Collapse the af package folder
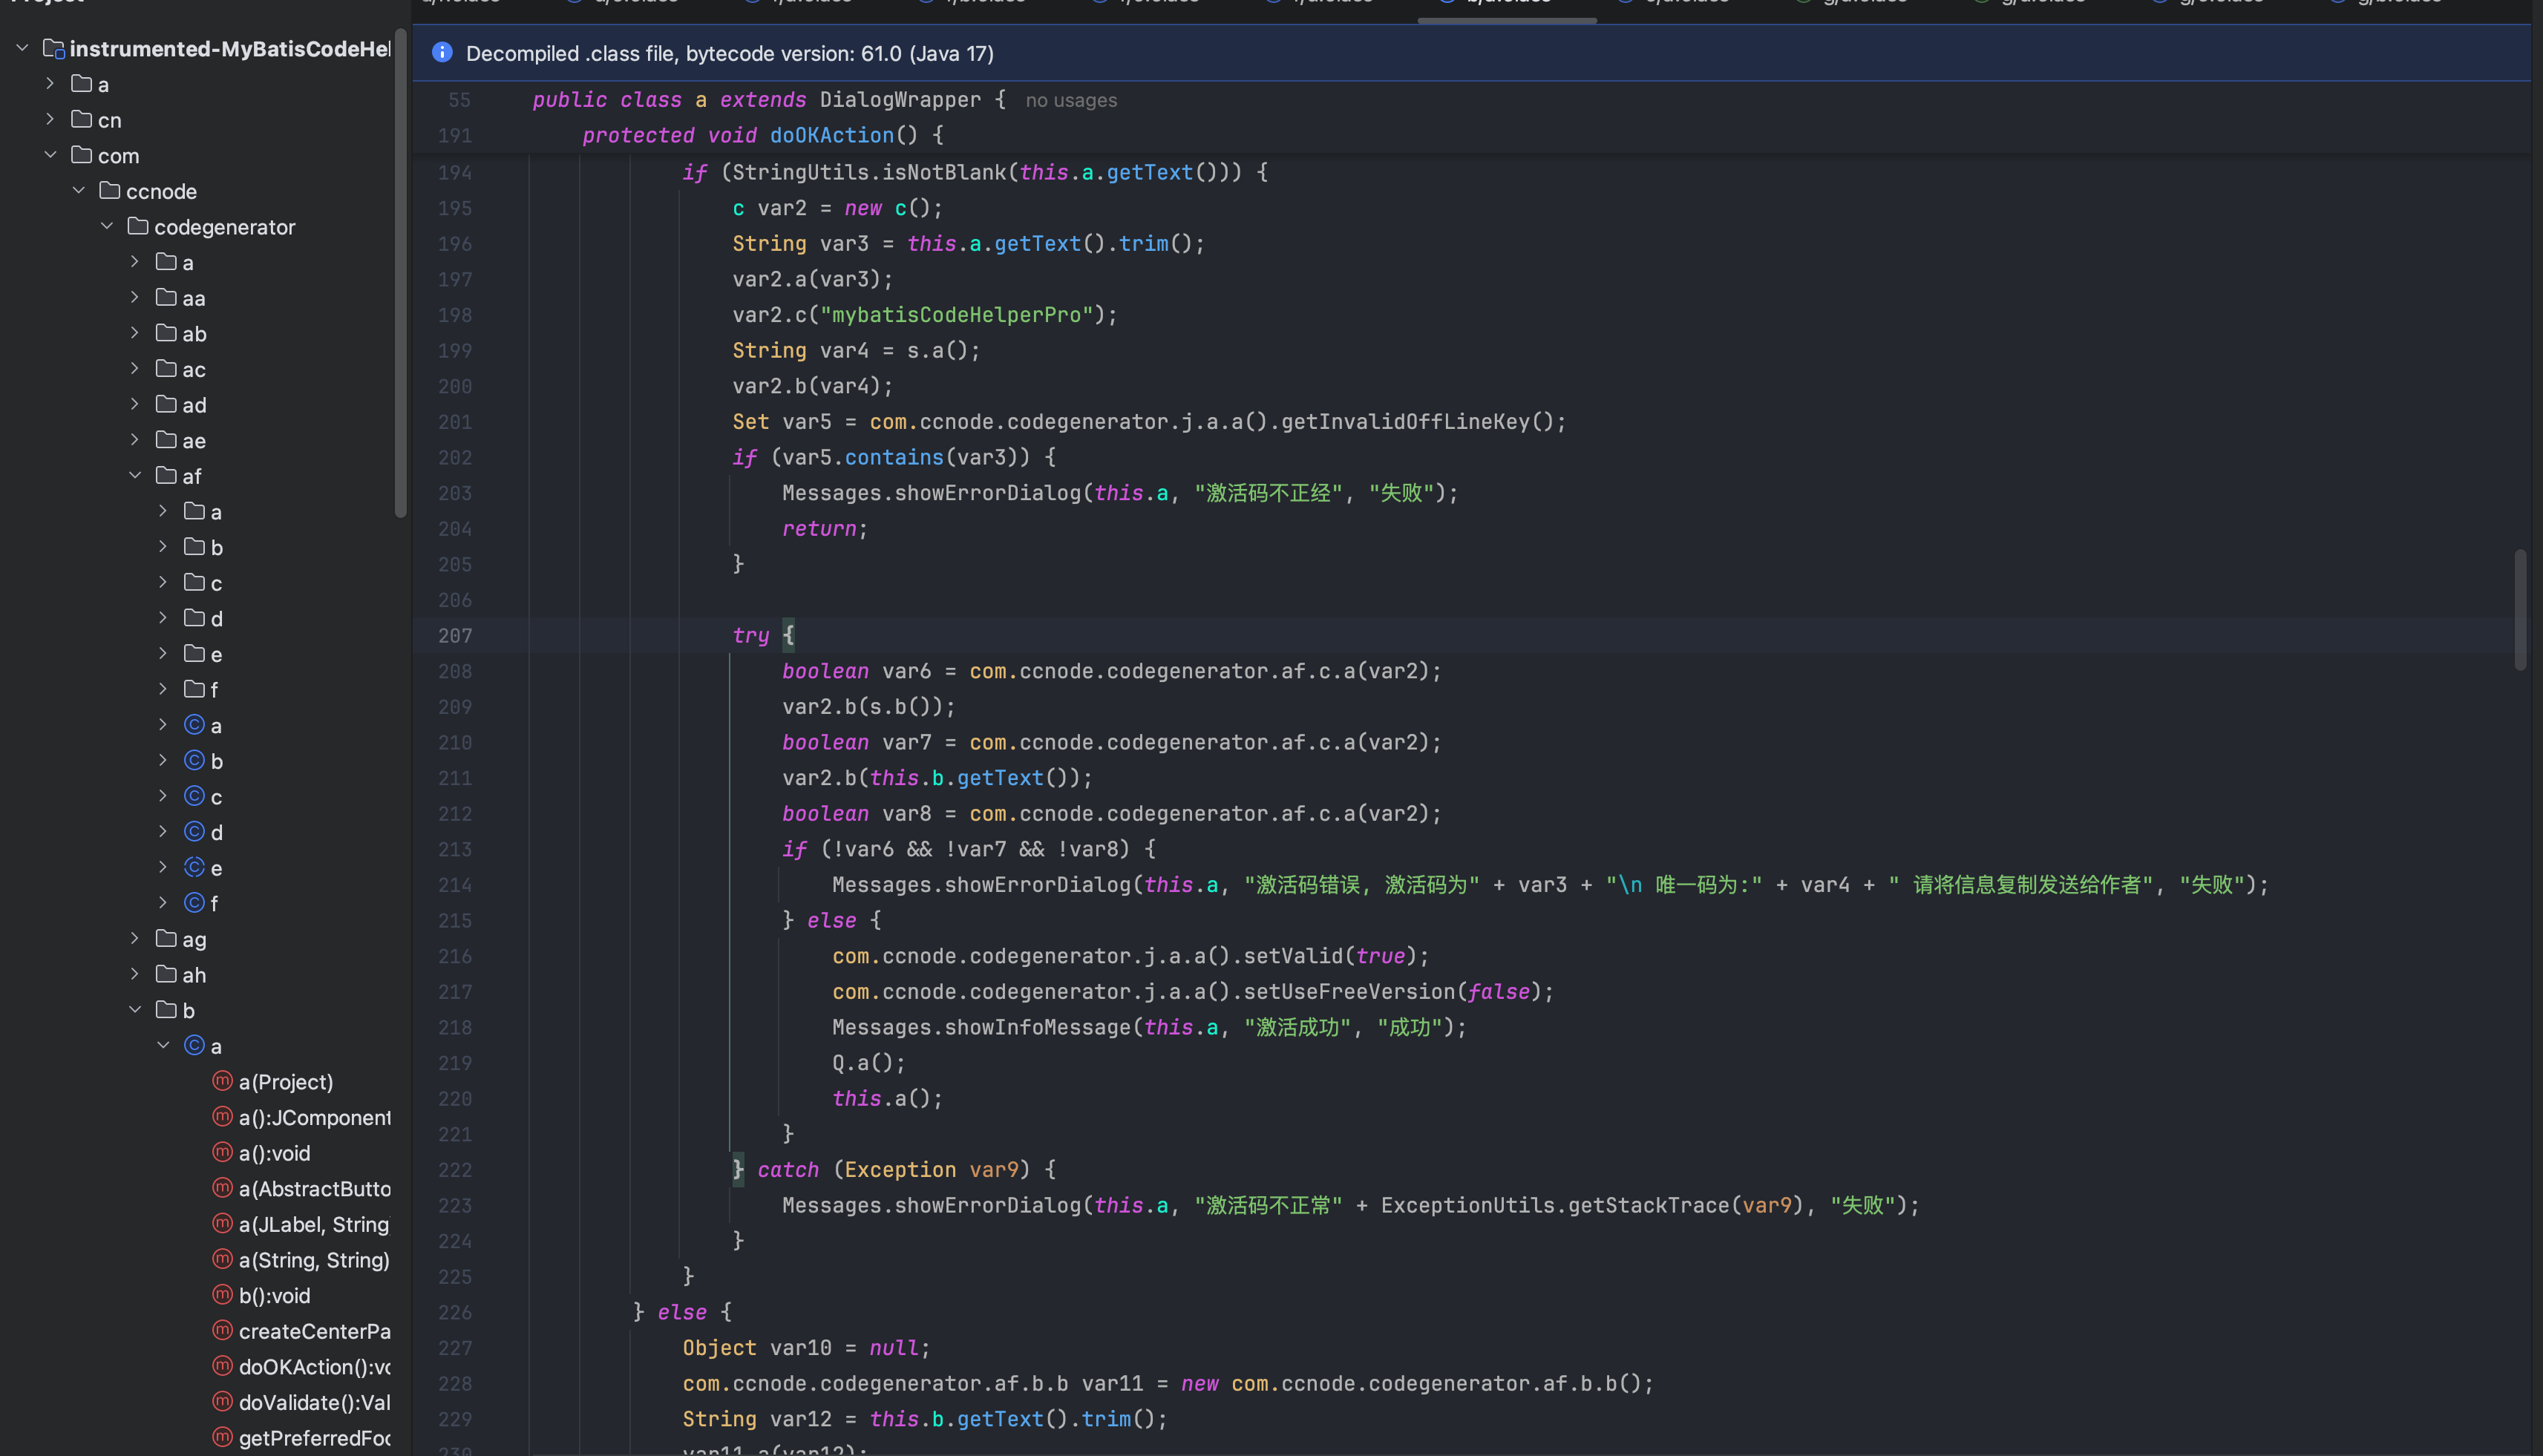Viewport: 2543px width, 1456px height. (x=135, y=476)
